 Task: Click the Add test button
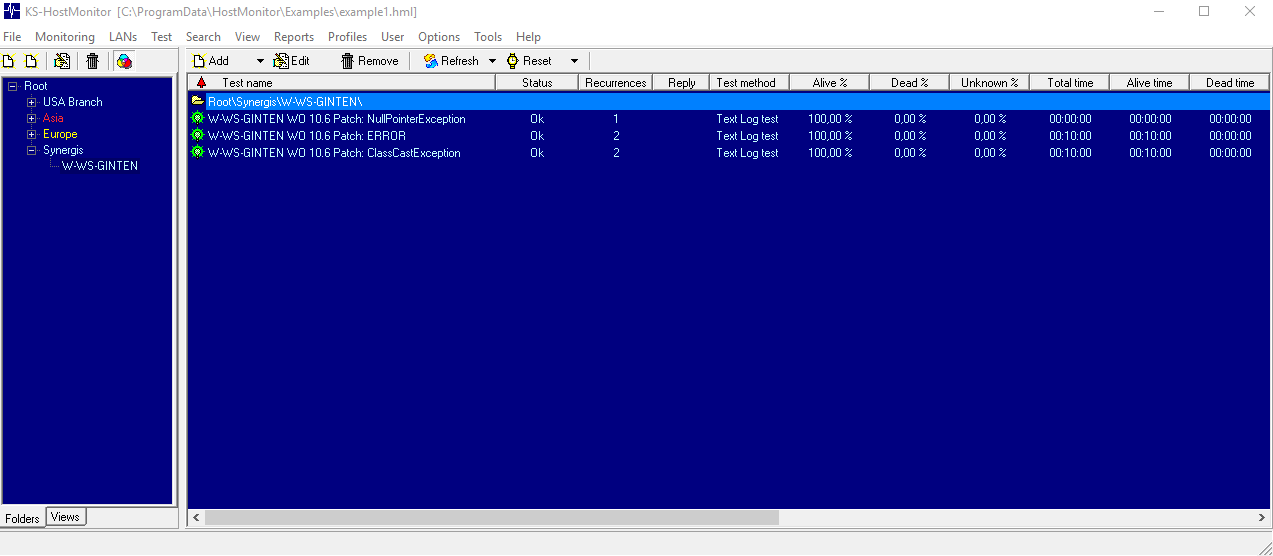coord(212,61)
